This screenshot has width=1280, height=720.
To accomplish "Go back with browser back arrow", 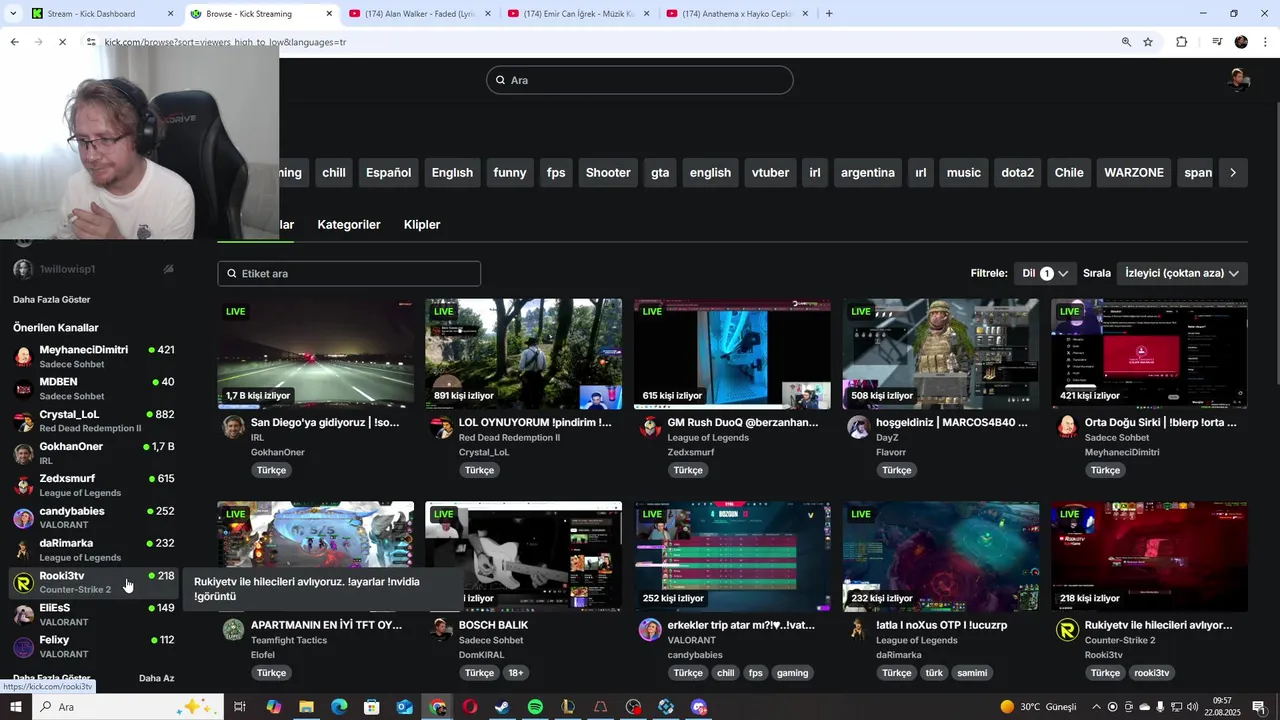I will tap(14, 42).
